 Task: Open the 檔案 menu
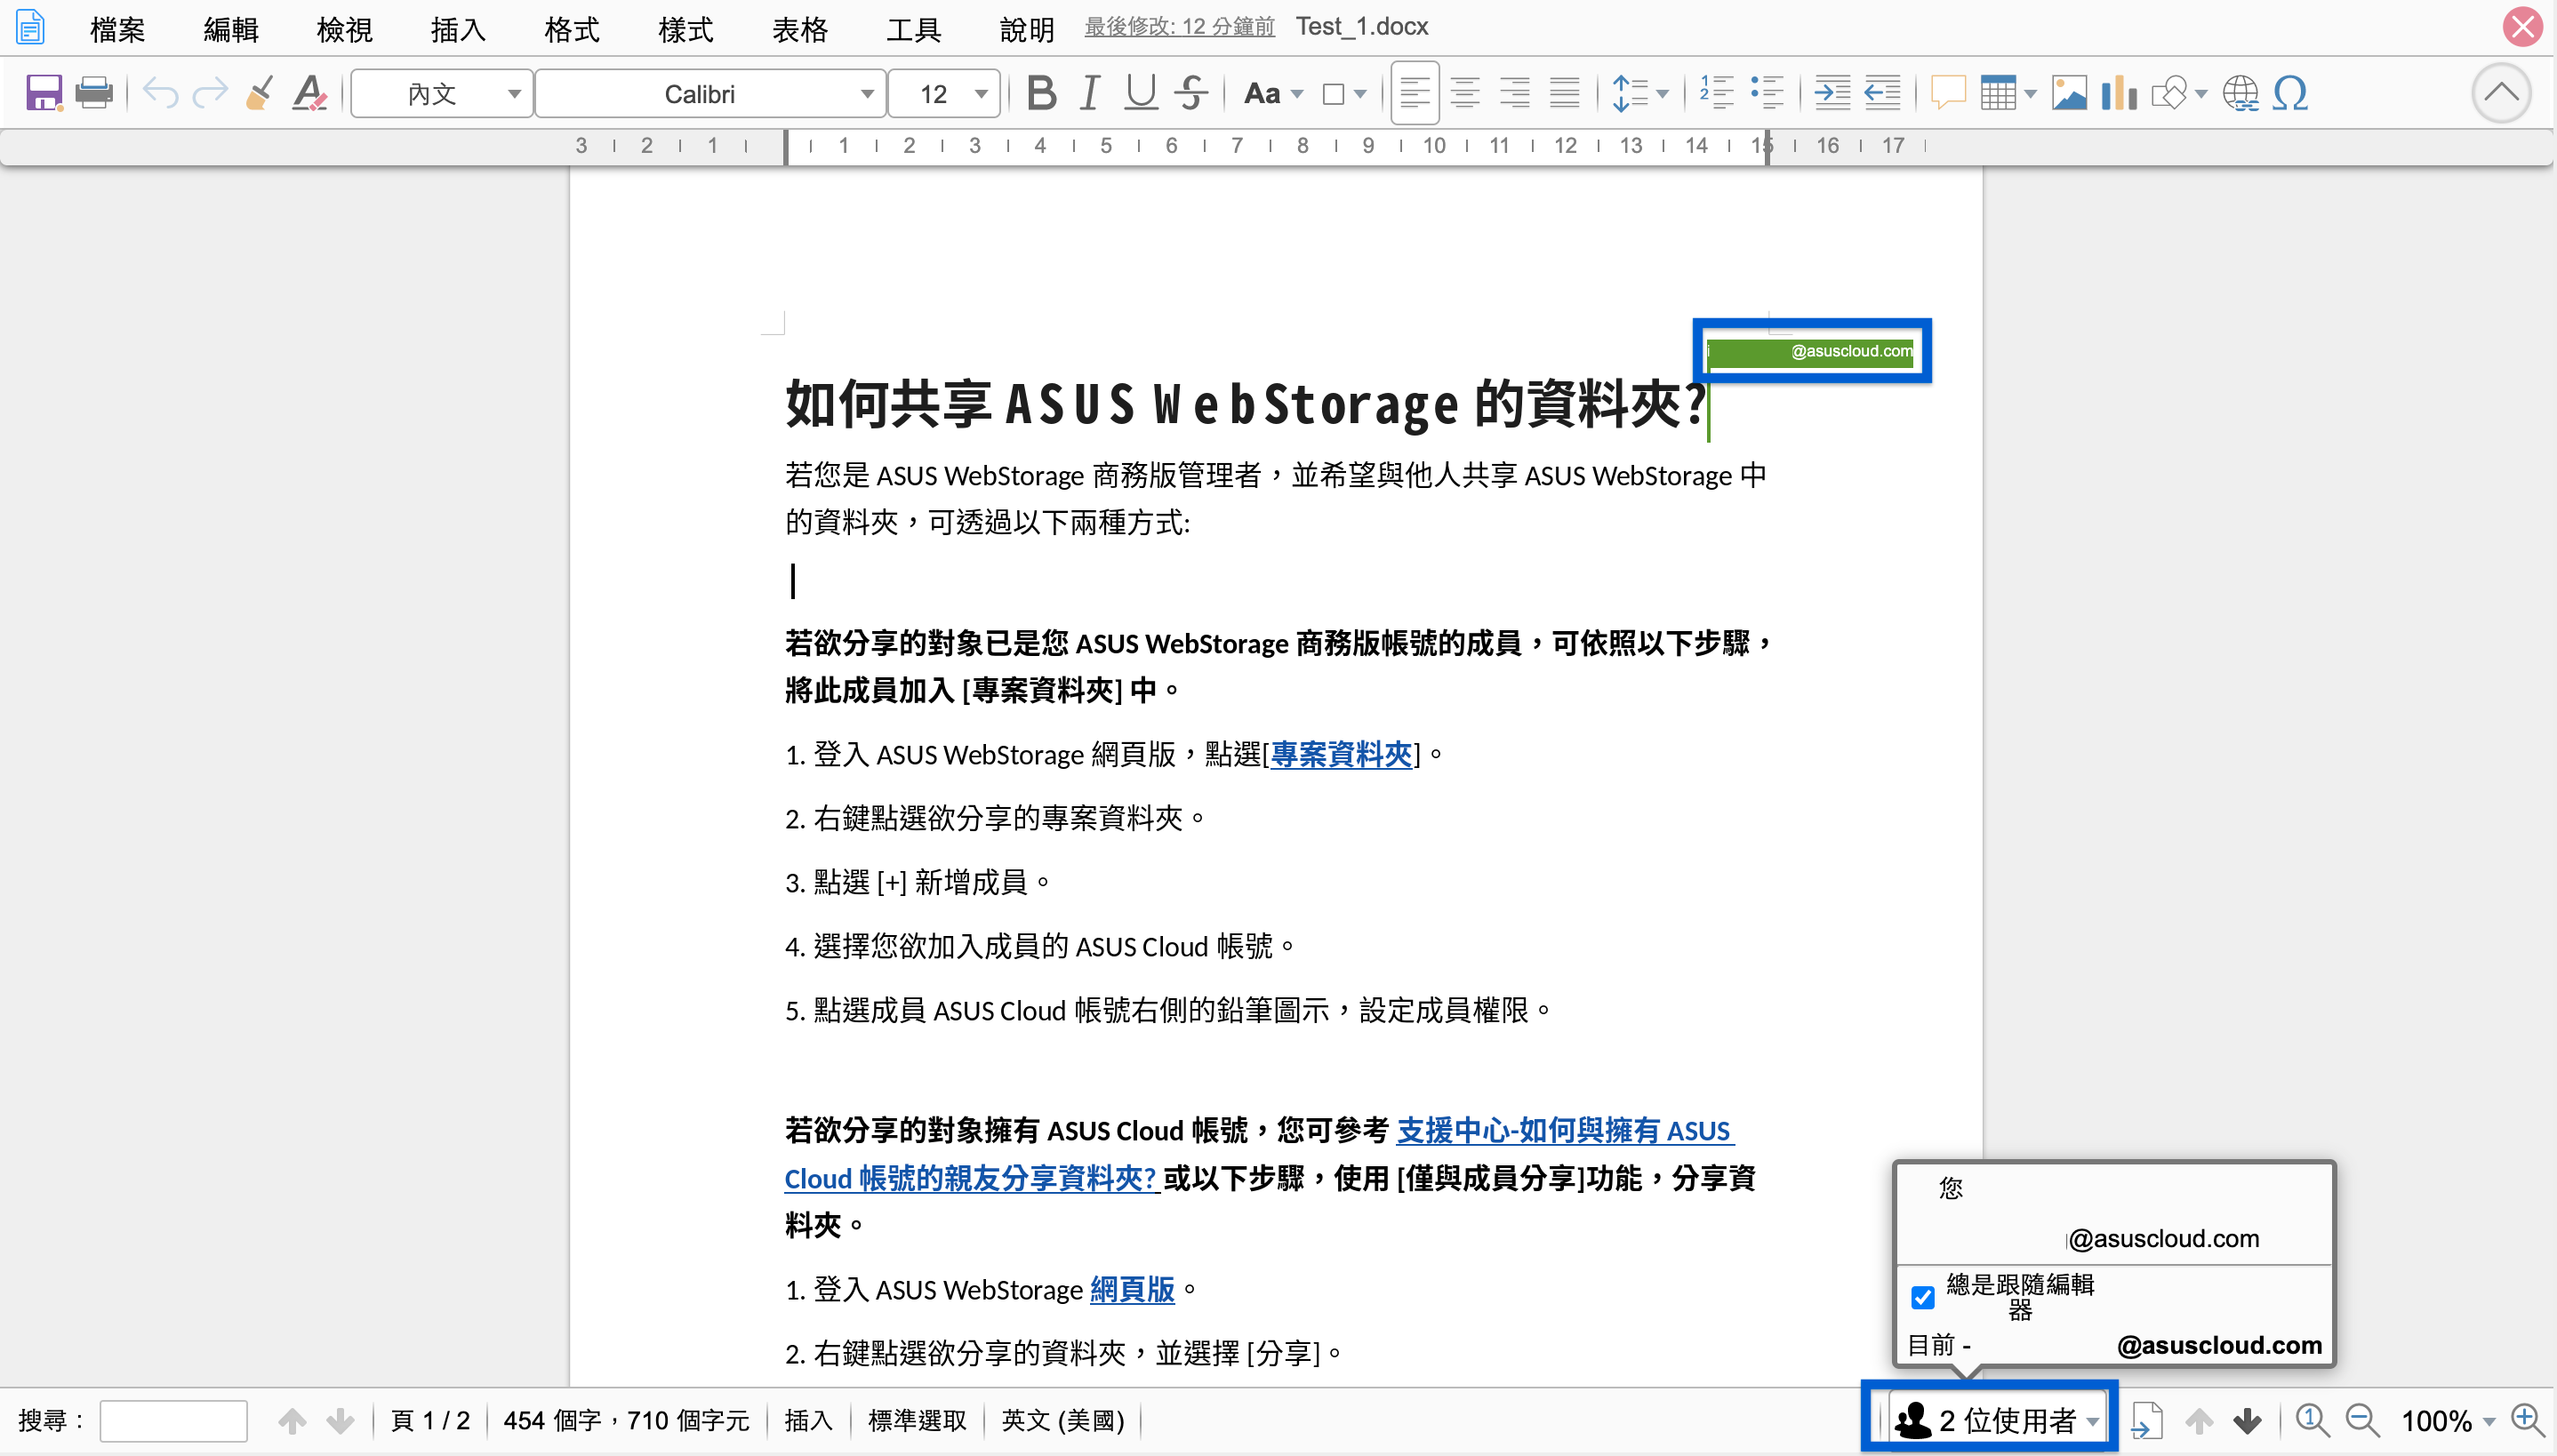click(x=117, y=29)
